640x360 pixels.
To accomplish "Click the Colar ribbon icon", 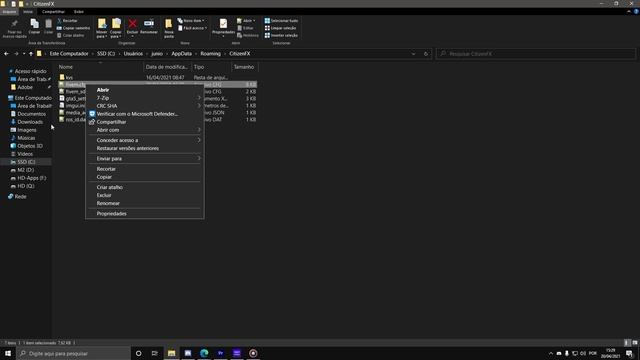I will tap(49, 26).
